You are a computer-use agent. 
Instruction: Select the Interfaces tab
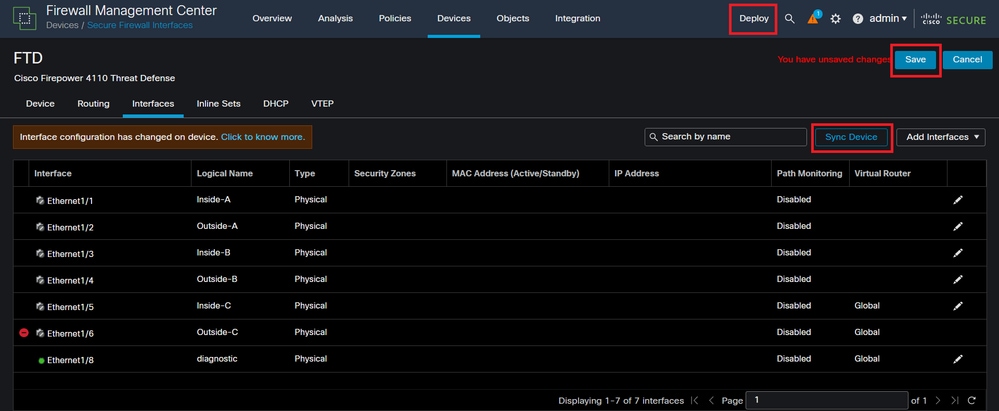pos(153,103)
